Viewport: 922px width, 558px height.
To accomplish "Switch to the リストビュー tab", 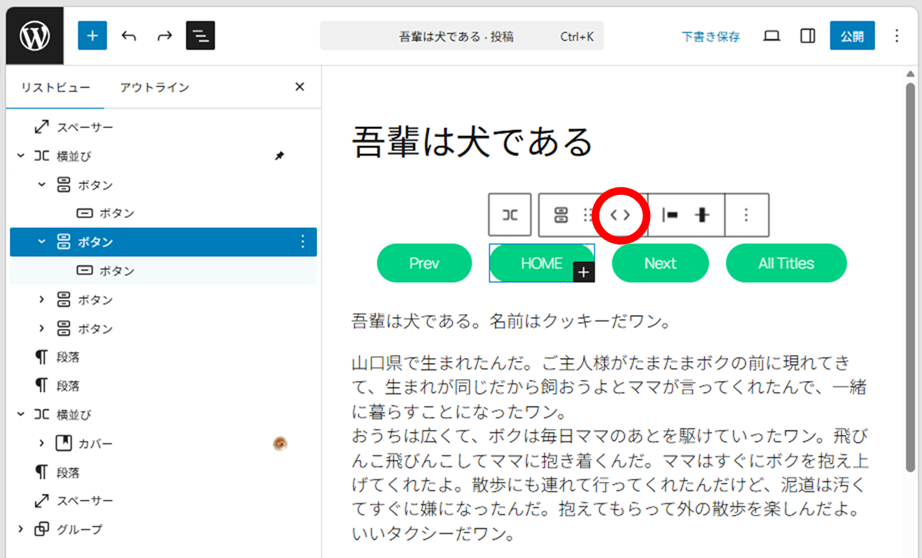I will 55,87.
